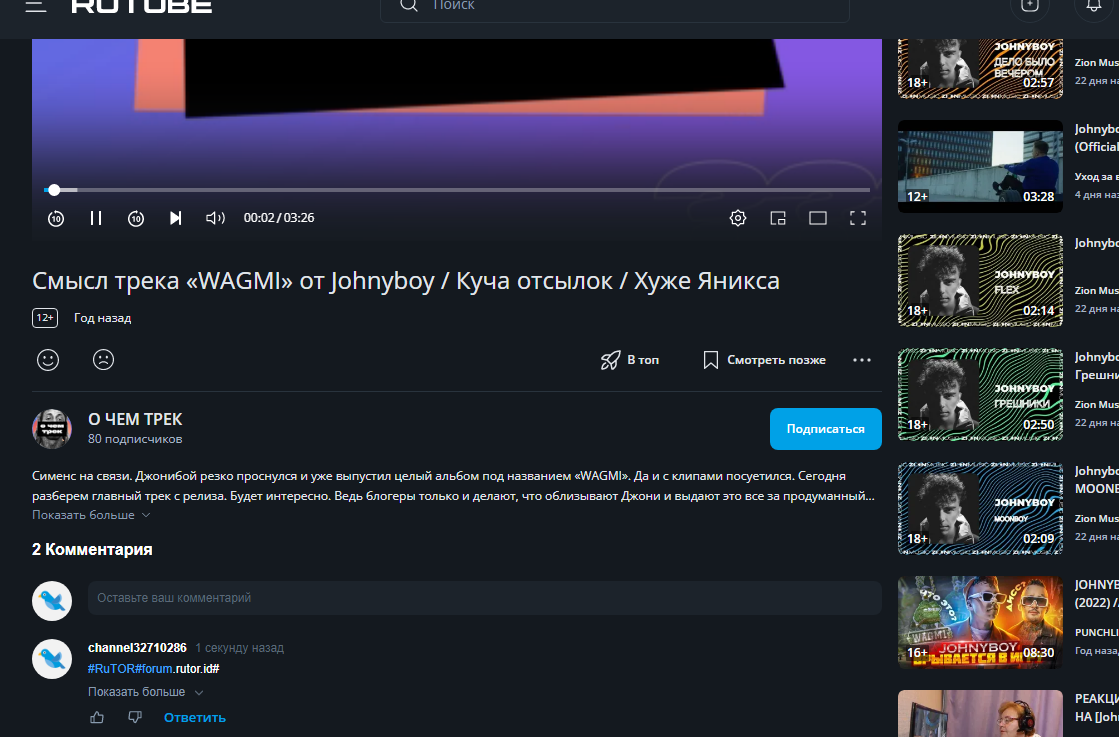Open the Johnyboy MOONBOY video thumbnail
This screenshot has width=1119, height=737.
(x=980, y=509)
